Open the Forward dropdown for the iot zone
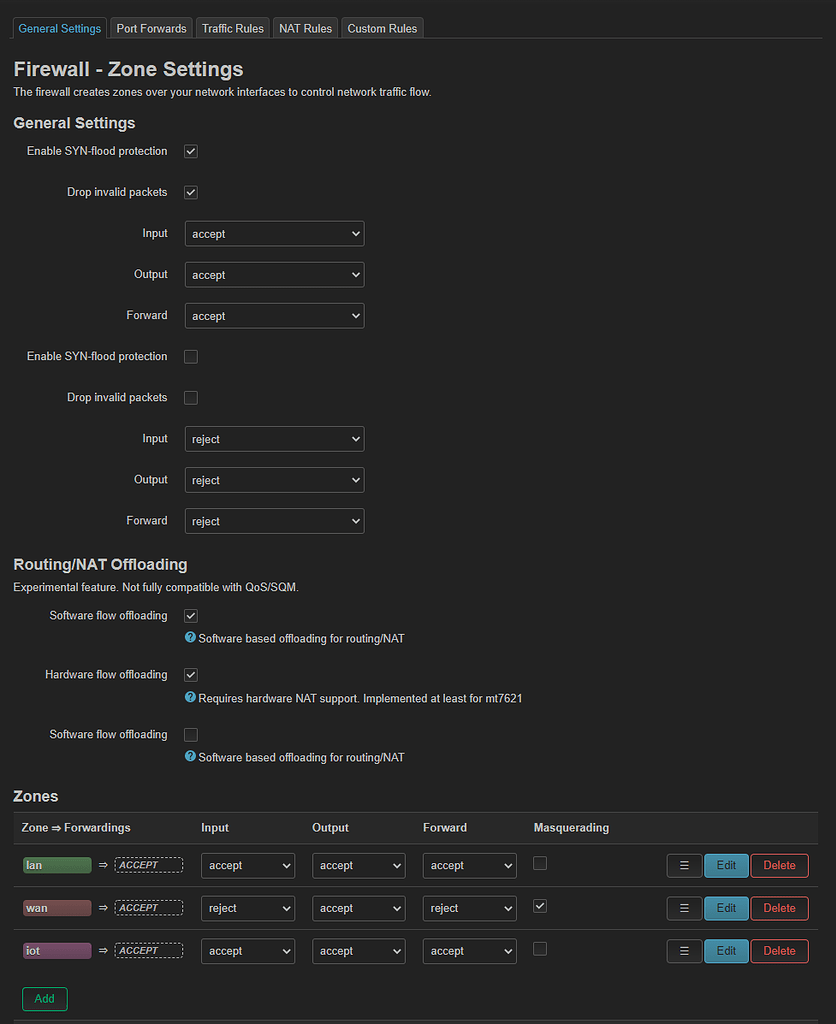This screenshot has width=836, height=1024. (469, 950)
